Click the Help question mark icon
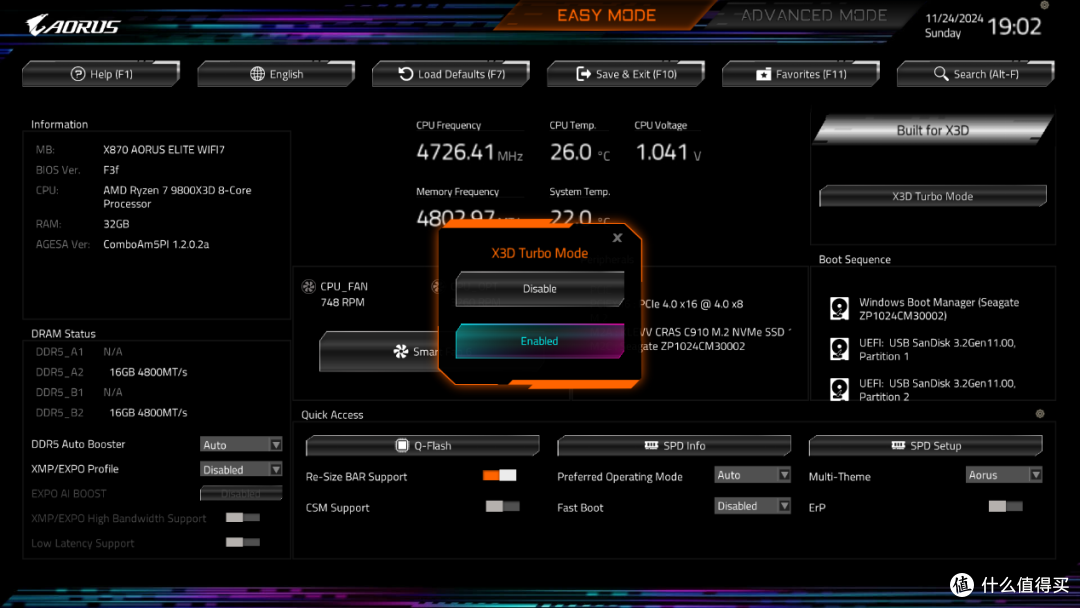 click(x=78, y=74)
